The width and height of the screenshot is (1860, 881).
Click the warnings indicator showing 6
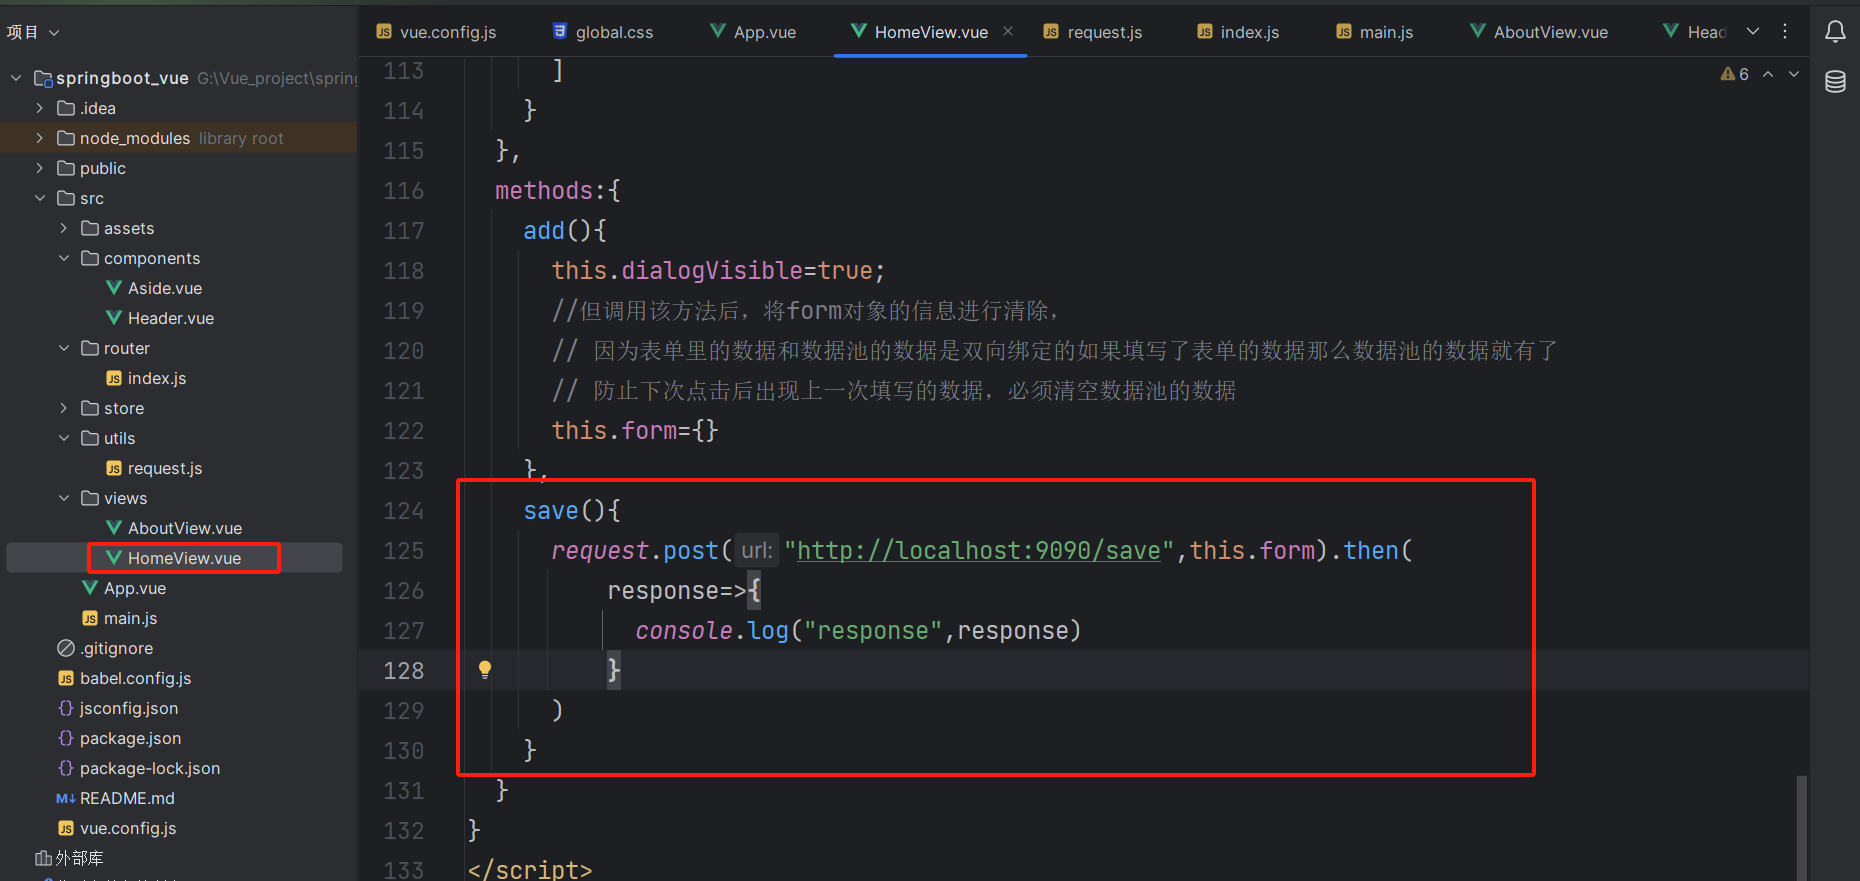1735,74
